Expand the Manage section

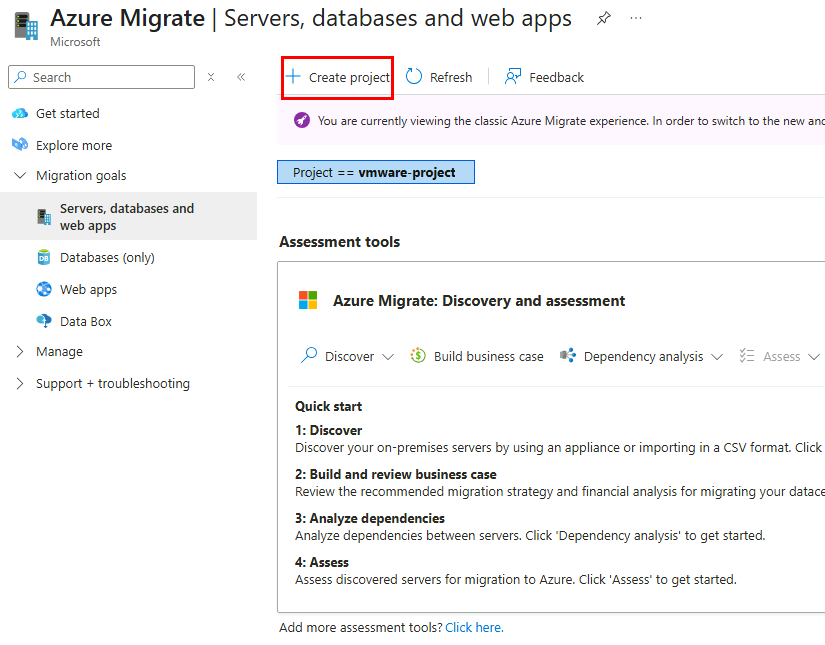(x=20, y=351)
